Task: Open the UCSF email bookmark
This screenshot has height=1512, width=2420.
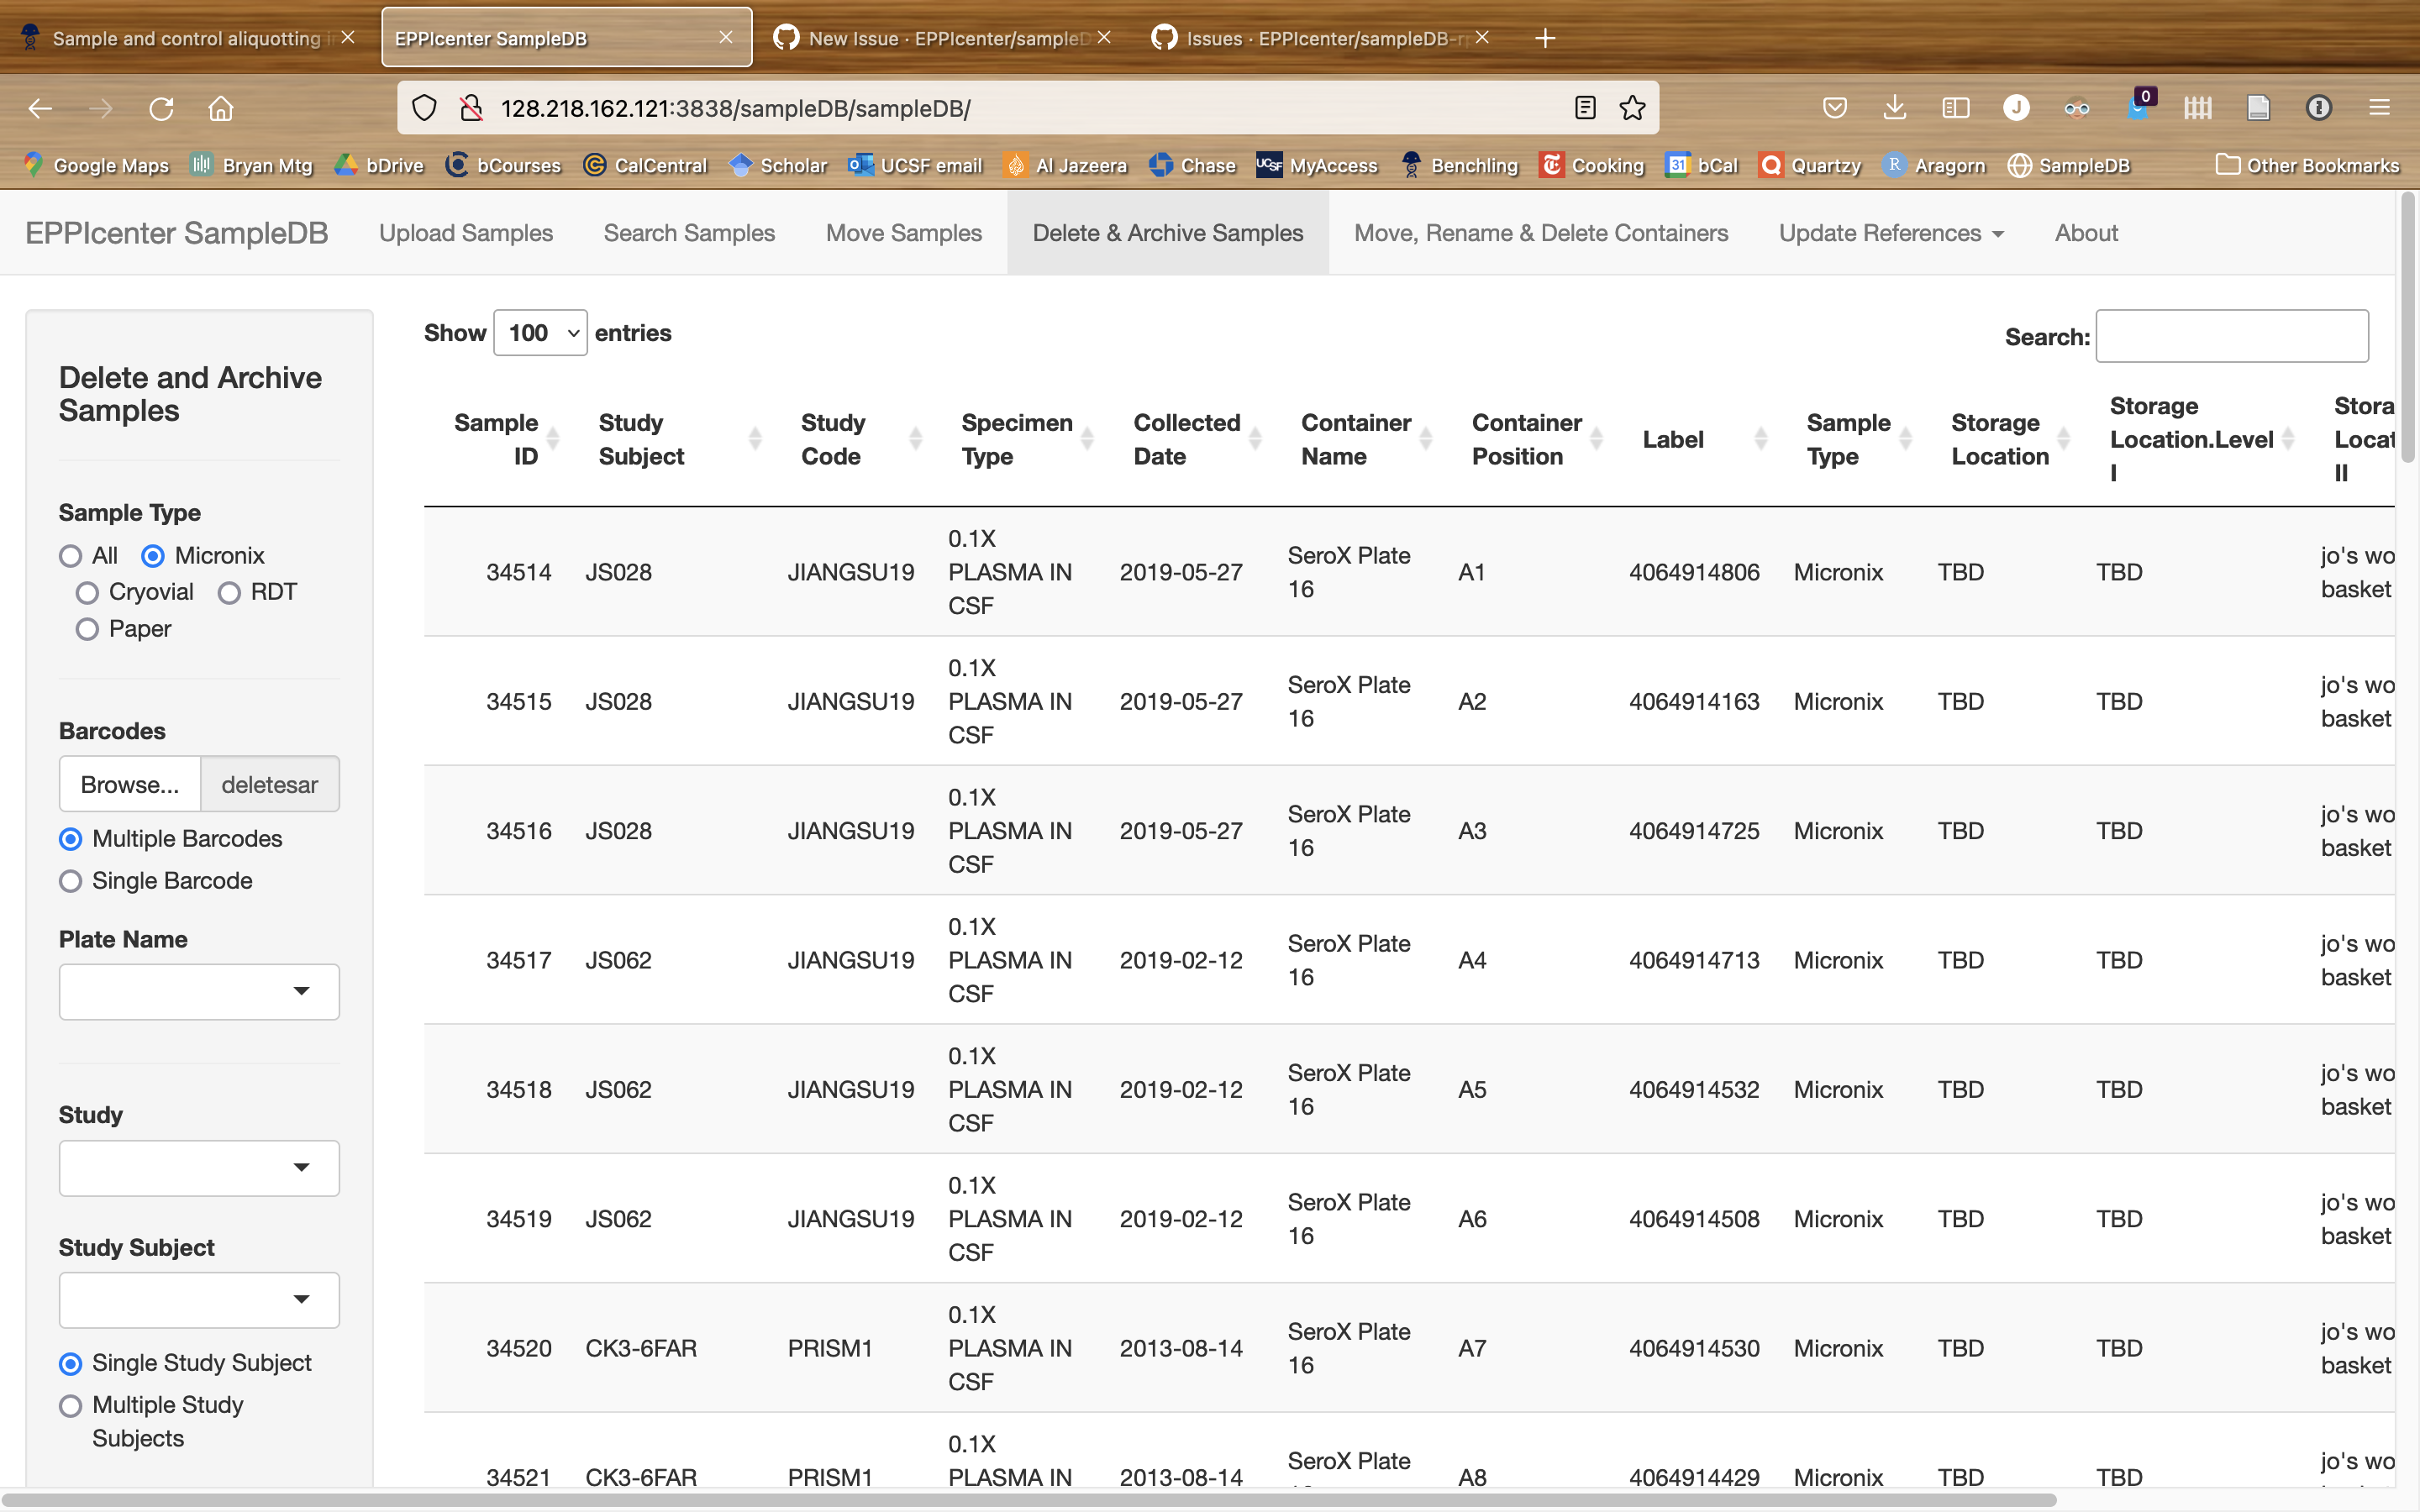Action: (929, 165)
